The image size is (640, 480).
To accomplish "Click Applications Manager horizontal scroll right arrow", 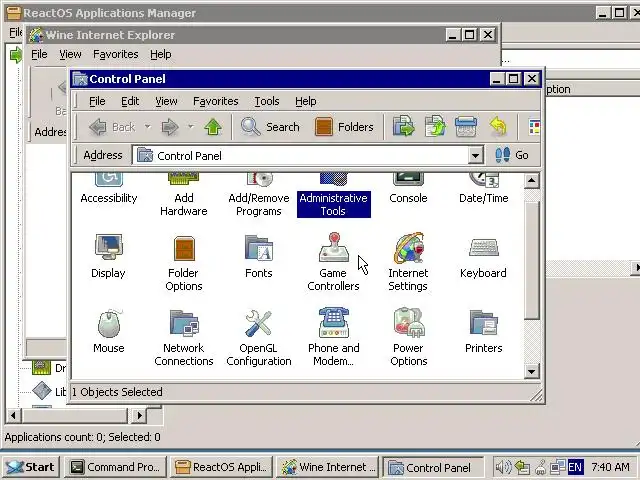I will (140, 416).
